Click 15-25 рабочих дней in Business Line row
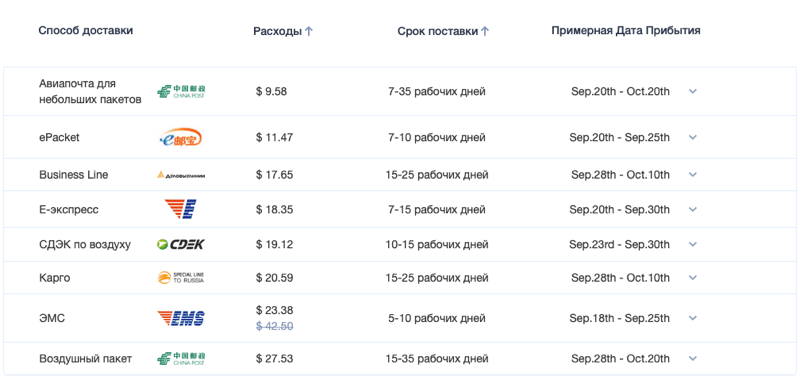 point(437,175)
